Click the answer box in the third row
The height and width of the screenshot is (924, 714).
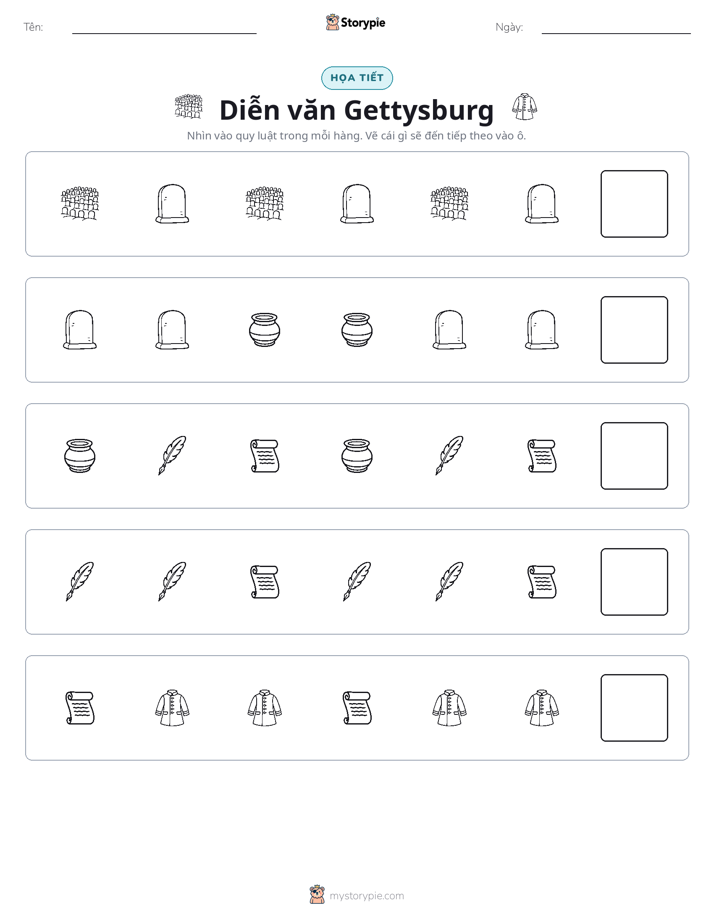pos(634,456)
